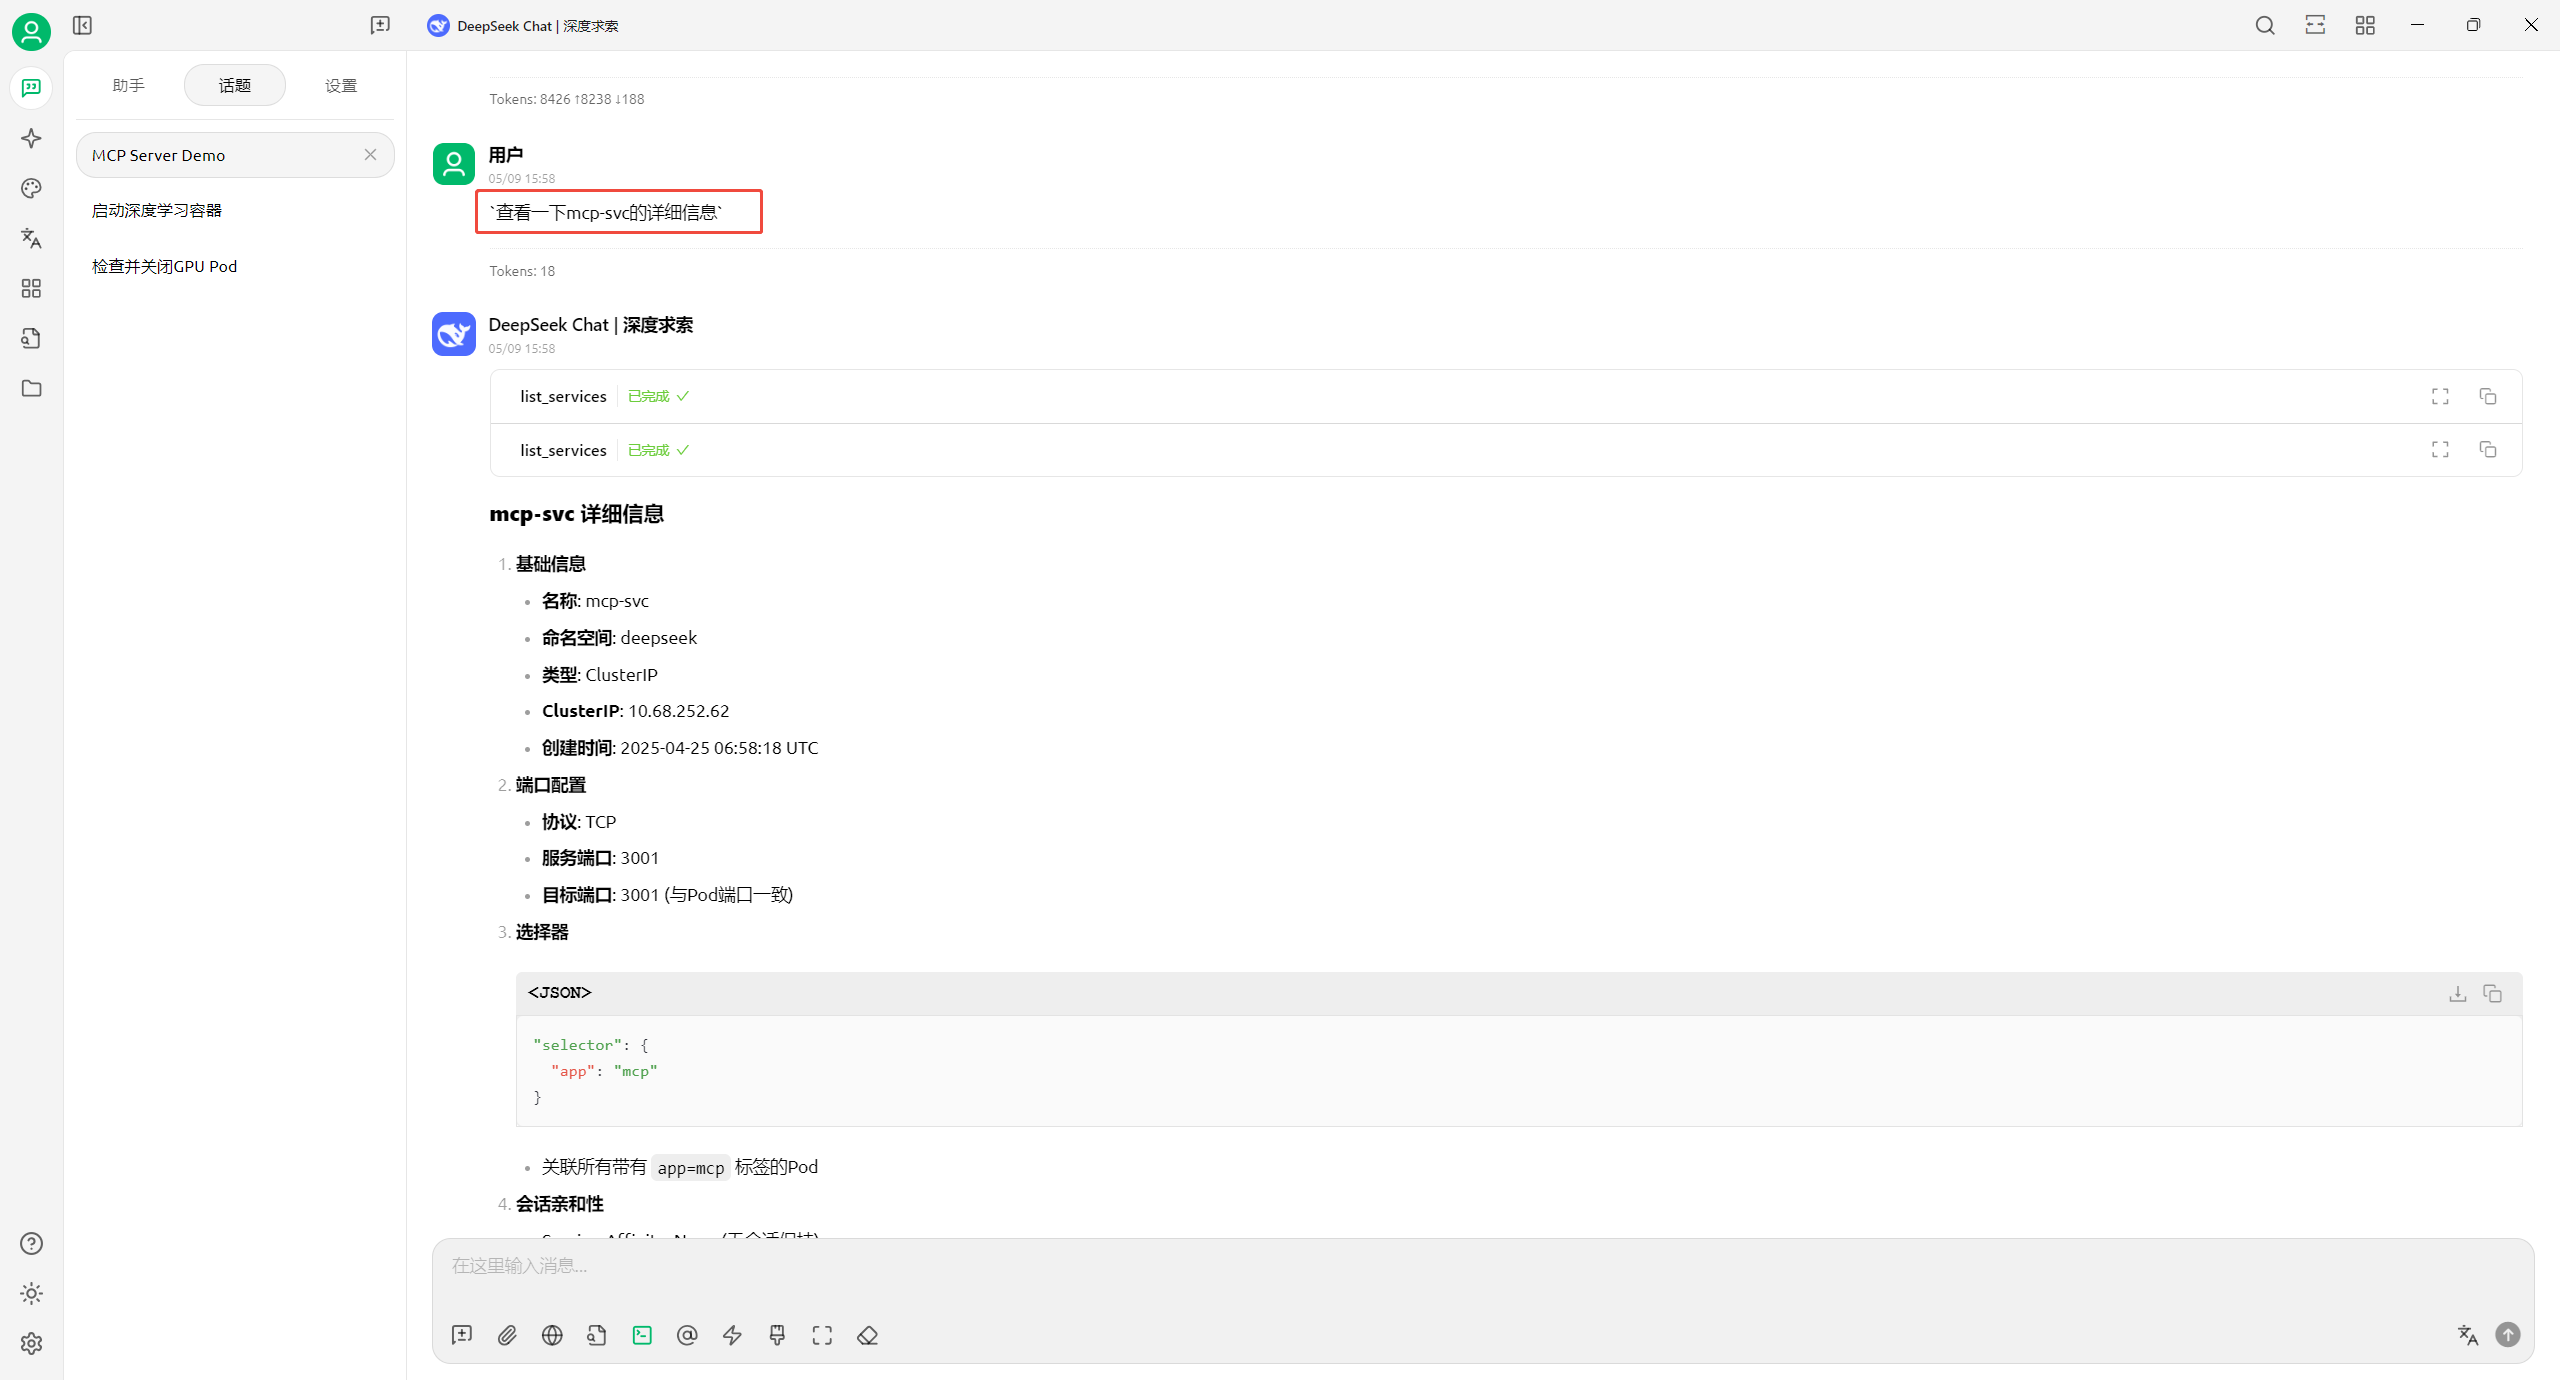Start new topic from input toolbar
This screenshot has height=1380, width=2560.
click(462, 1335)
